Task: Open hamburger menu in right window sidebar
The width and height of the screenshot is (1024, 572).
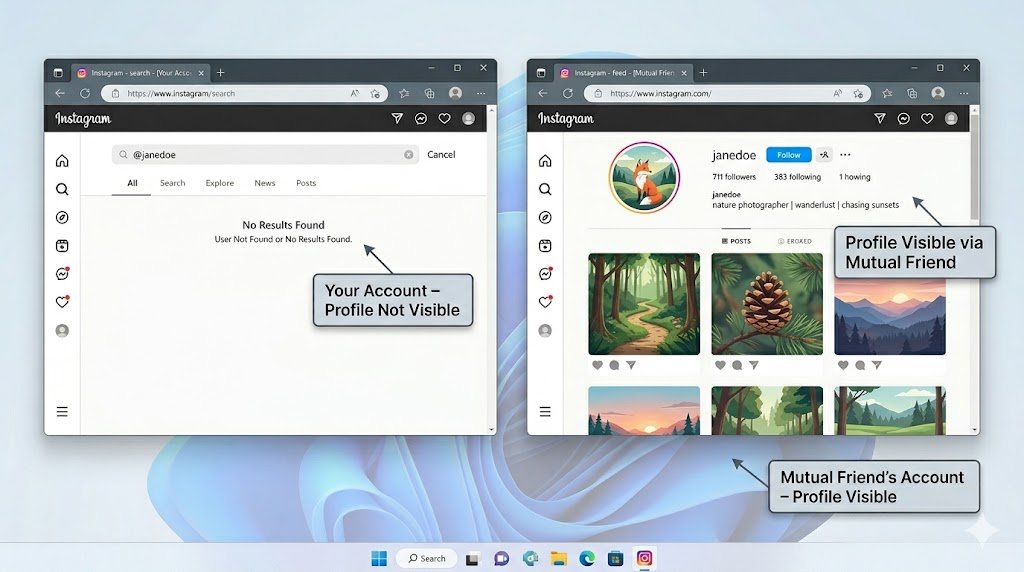Action: point(545,411)
